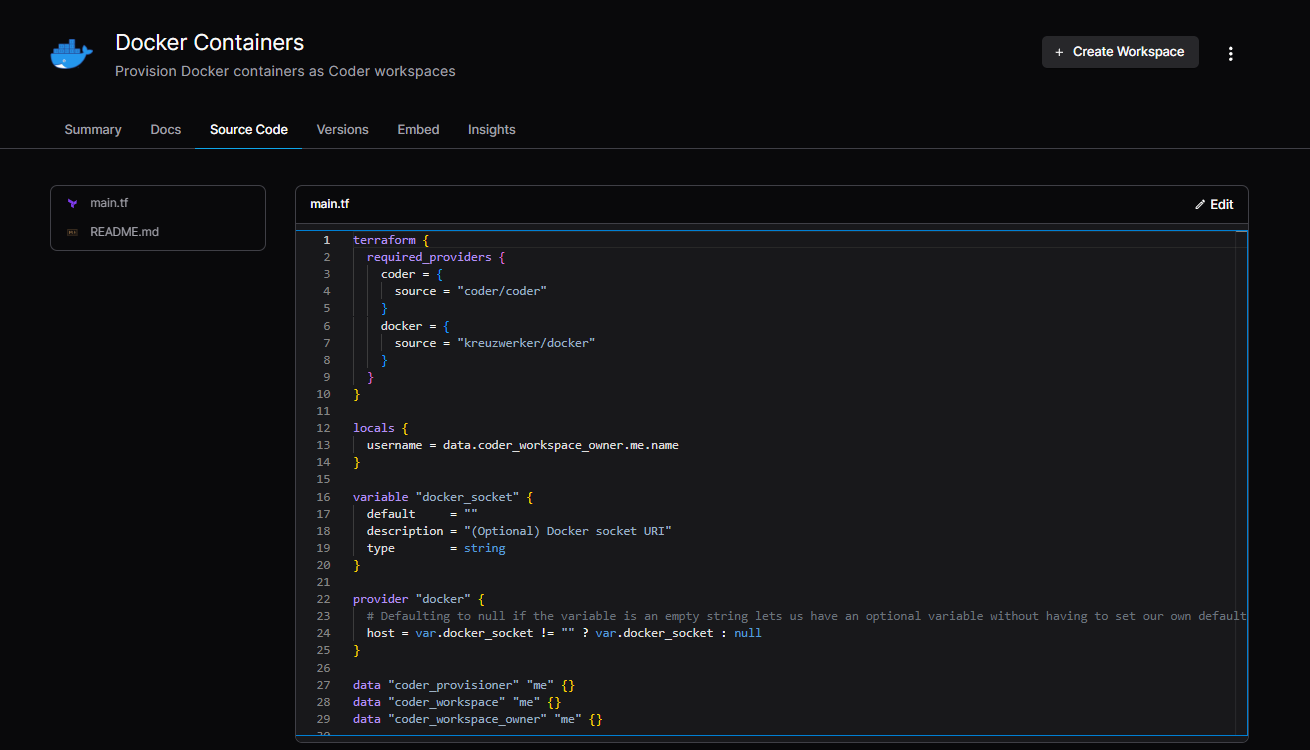Open the Summary tab
This screenshot has height=750, width=1310.
pos(93,130)
